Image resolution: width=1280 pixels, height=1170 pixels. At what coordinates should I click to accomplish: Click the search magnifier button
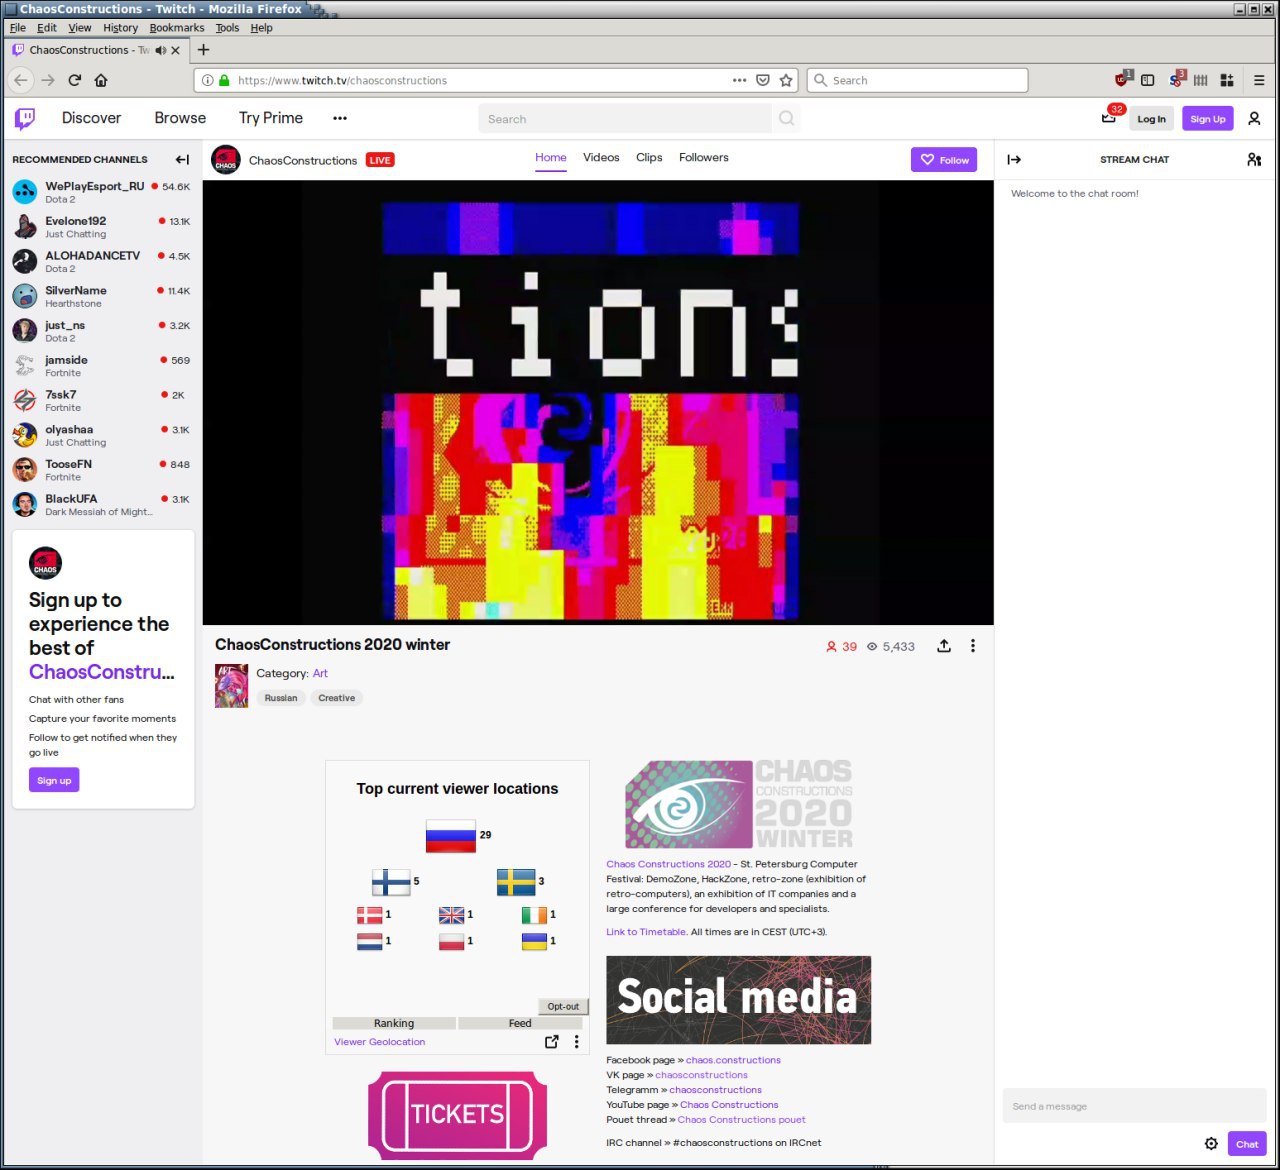tap(787, 119)
